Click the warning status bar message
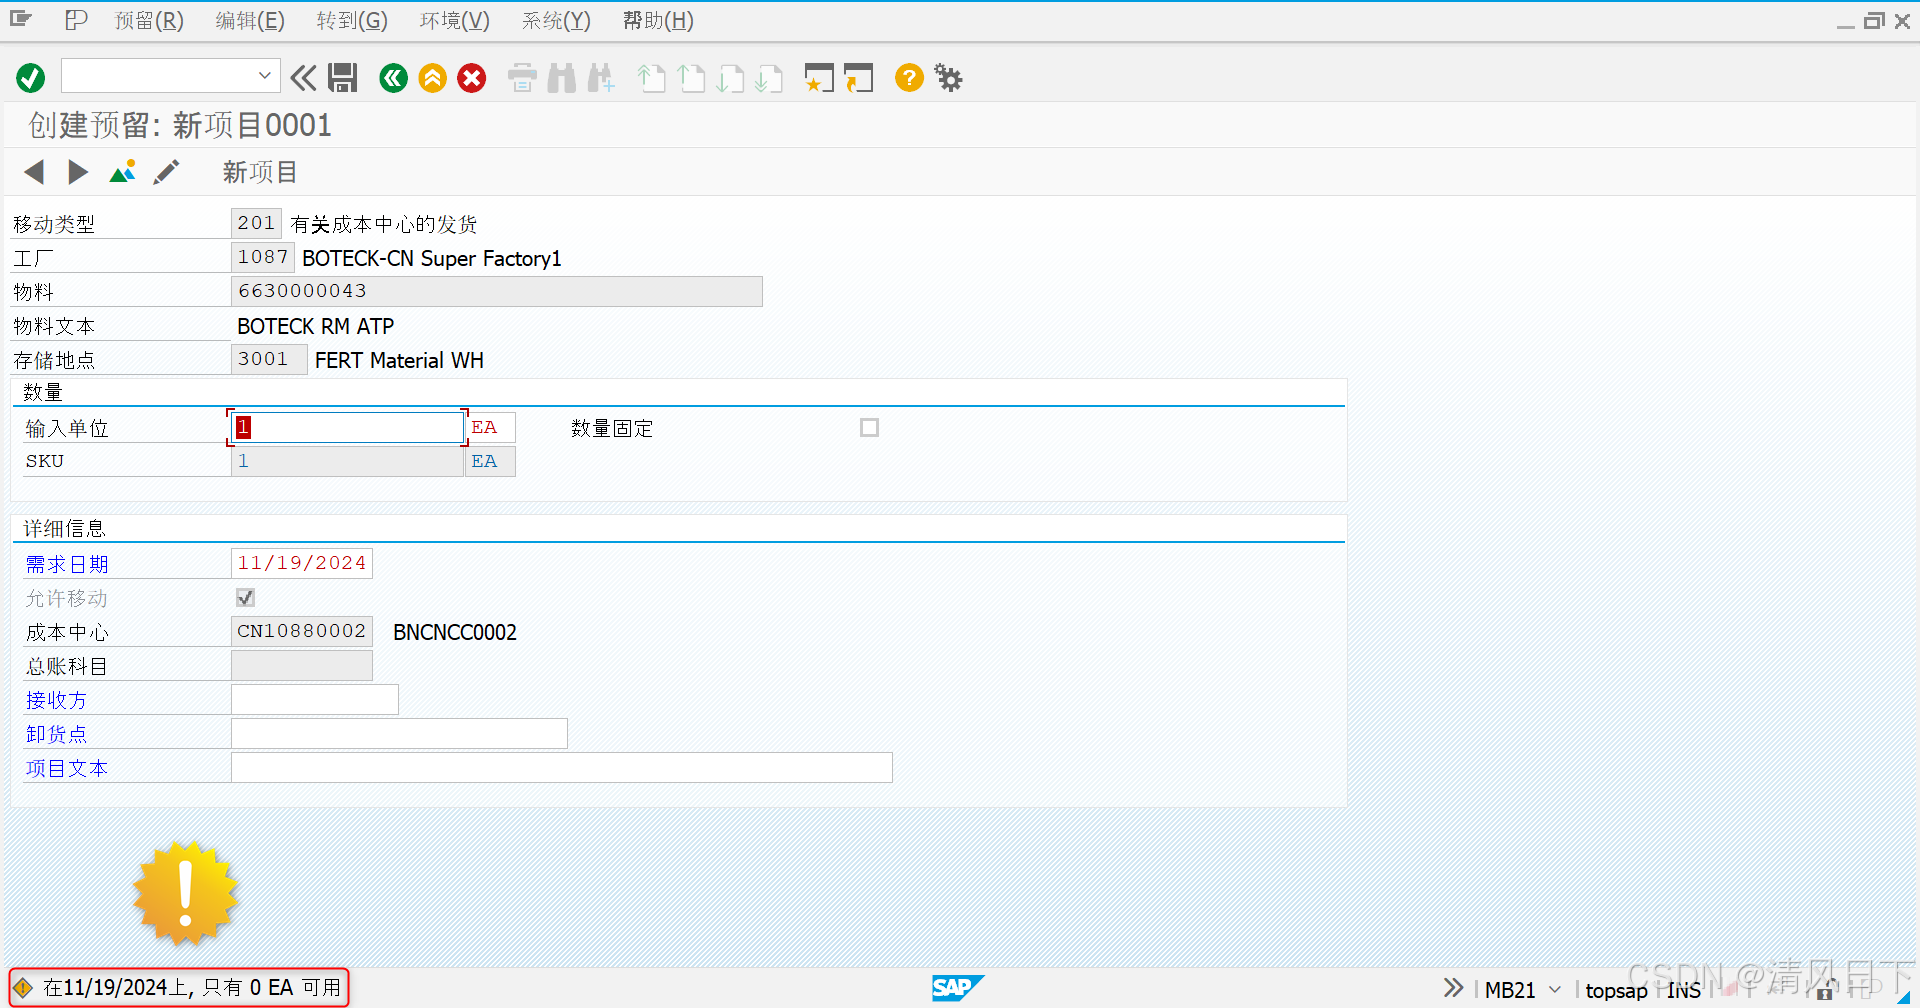 [x=180, y=988]
